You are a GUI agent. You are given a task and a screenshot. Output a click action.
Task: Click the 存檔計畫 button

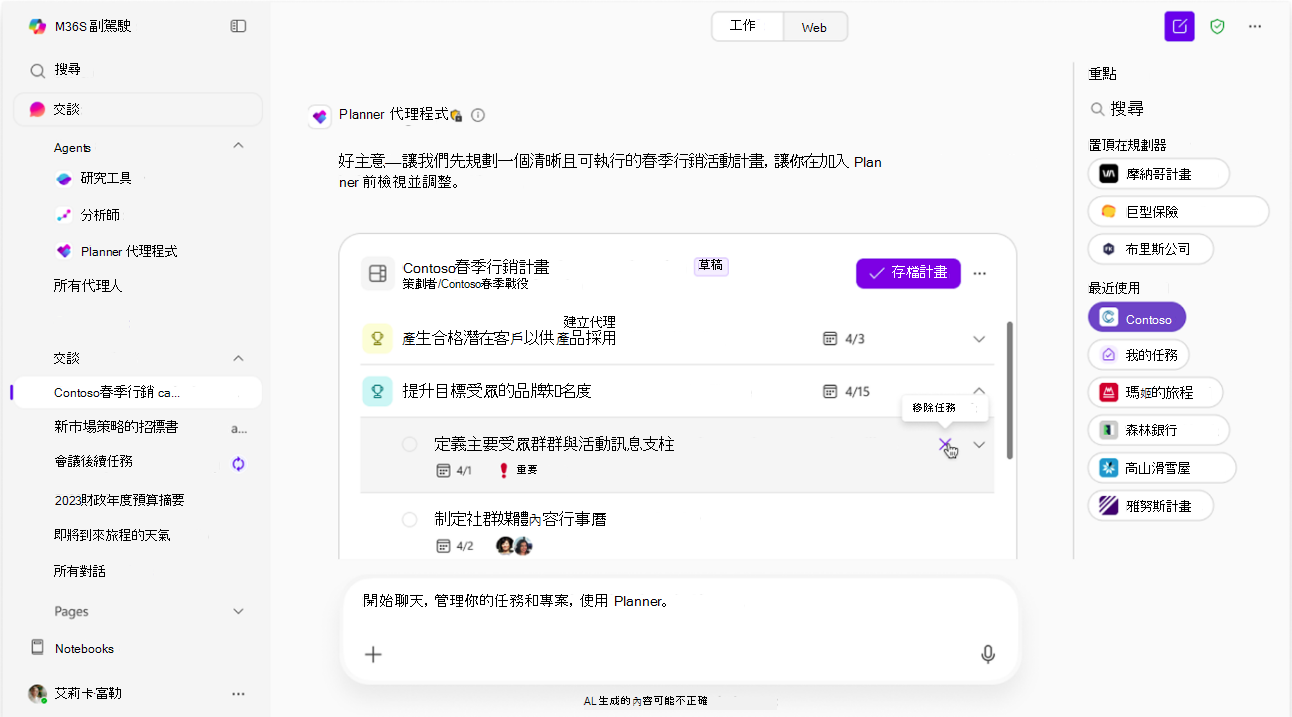(908, 273)
